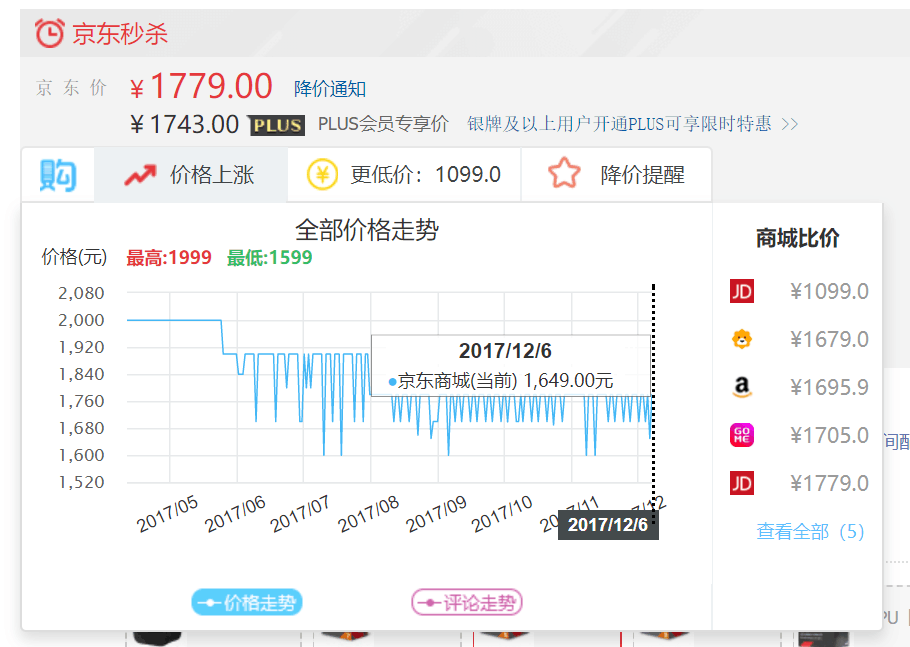Click the JD logo beside ¥1099.0

tap(742, 291)
